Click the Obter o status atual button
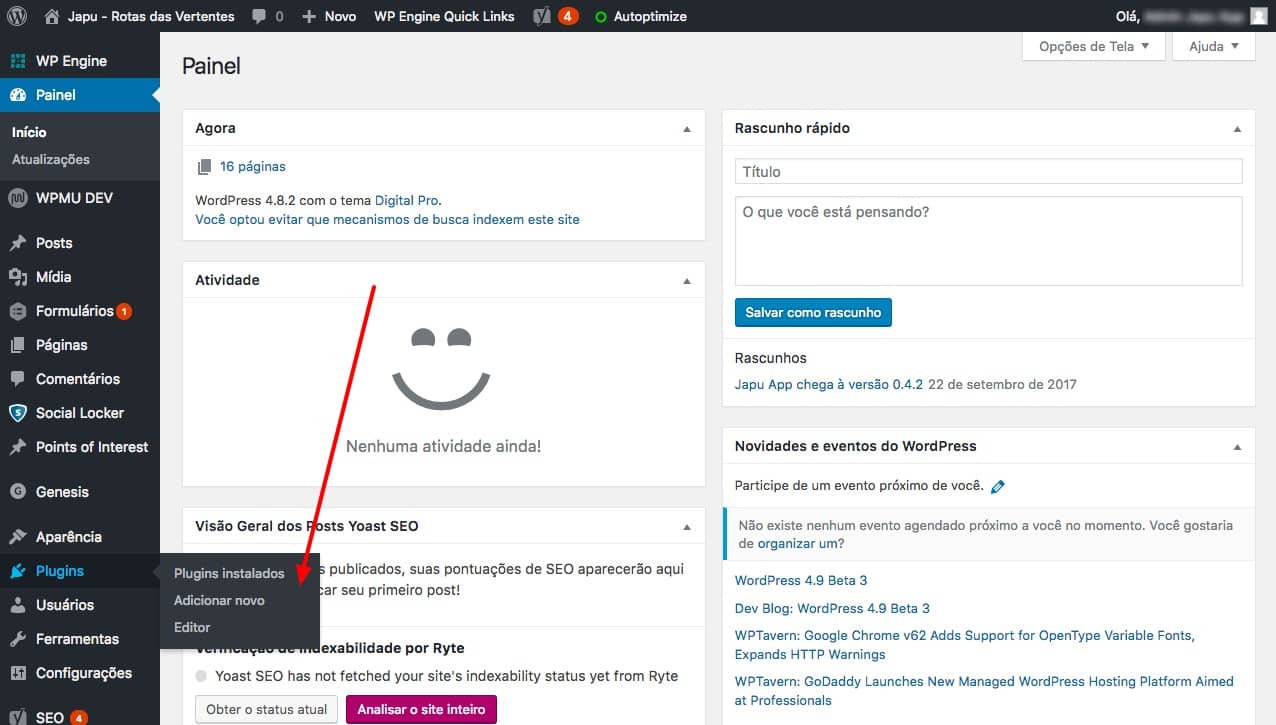Screen dimensions: 1276x725 [266, 709]
